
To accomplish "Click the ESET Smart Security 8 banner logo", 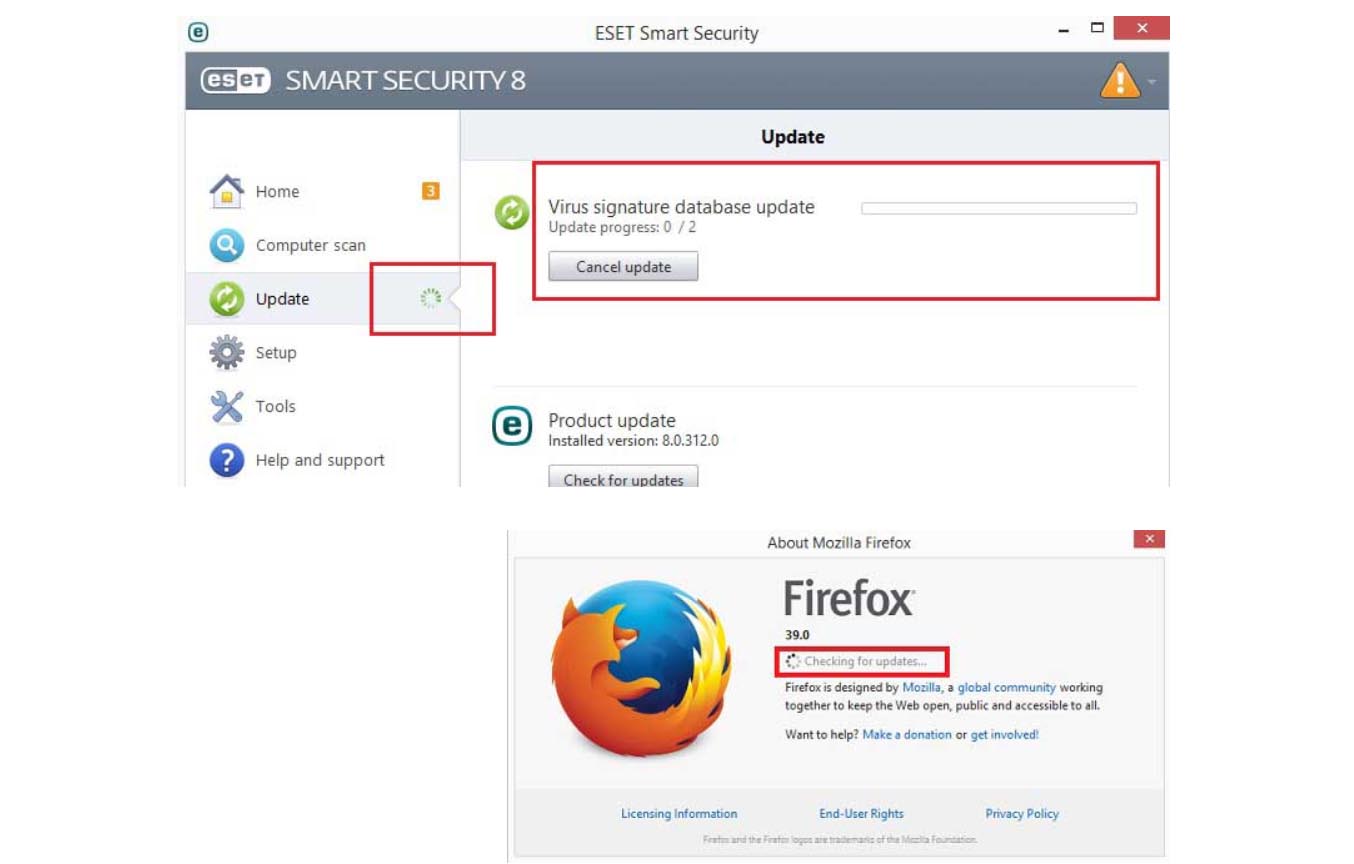I will click(363, 80).
